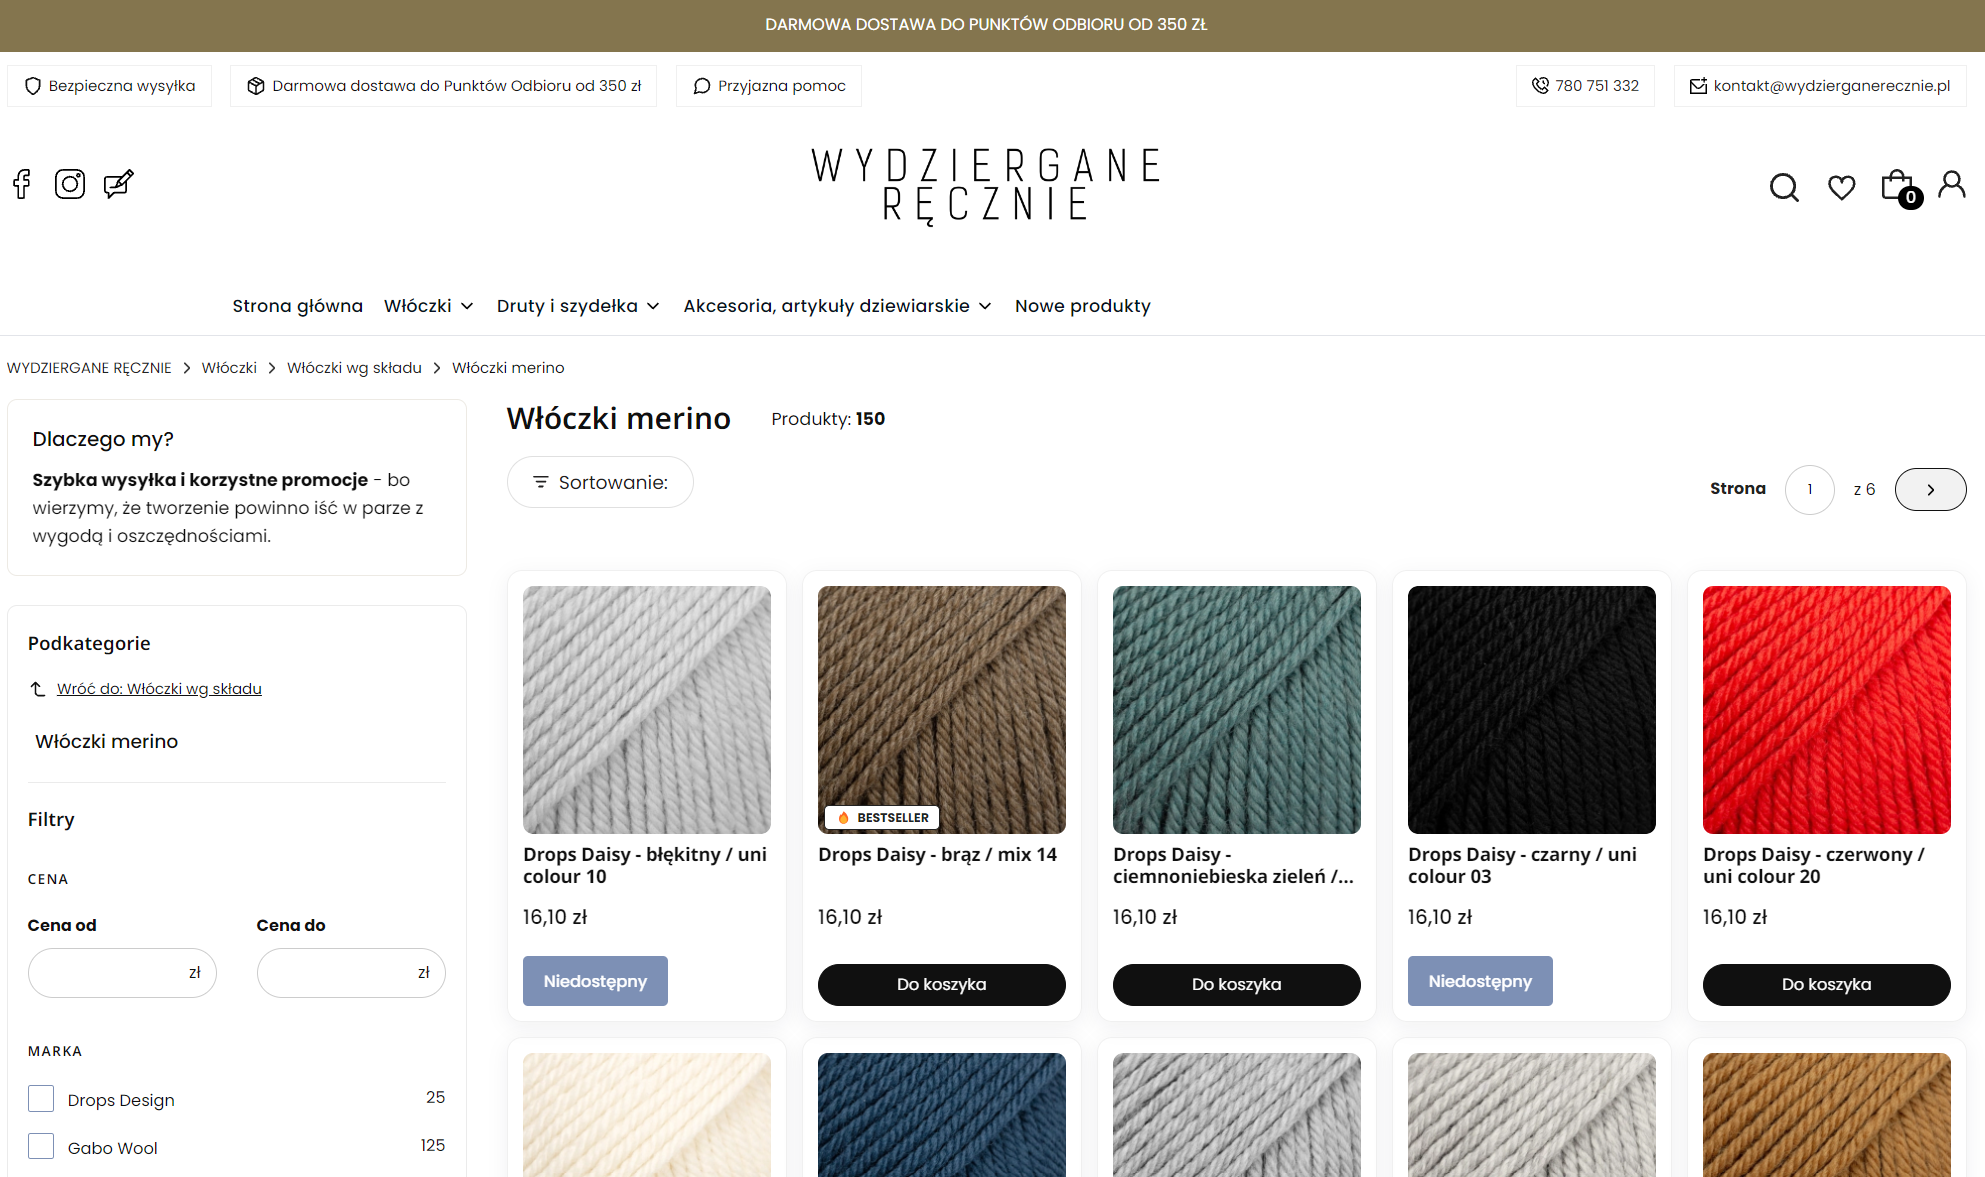Open the Facebook page icon

coord(22,184)
